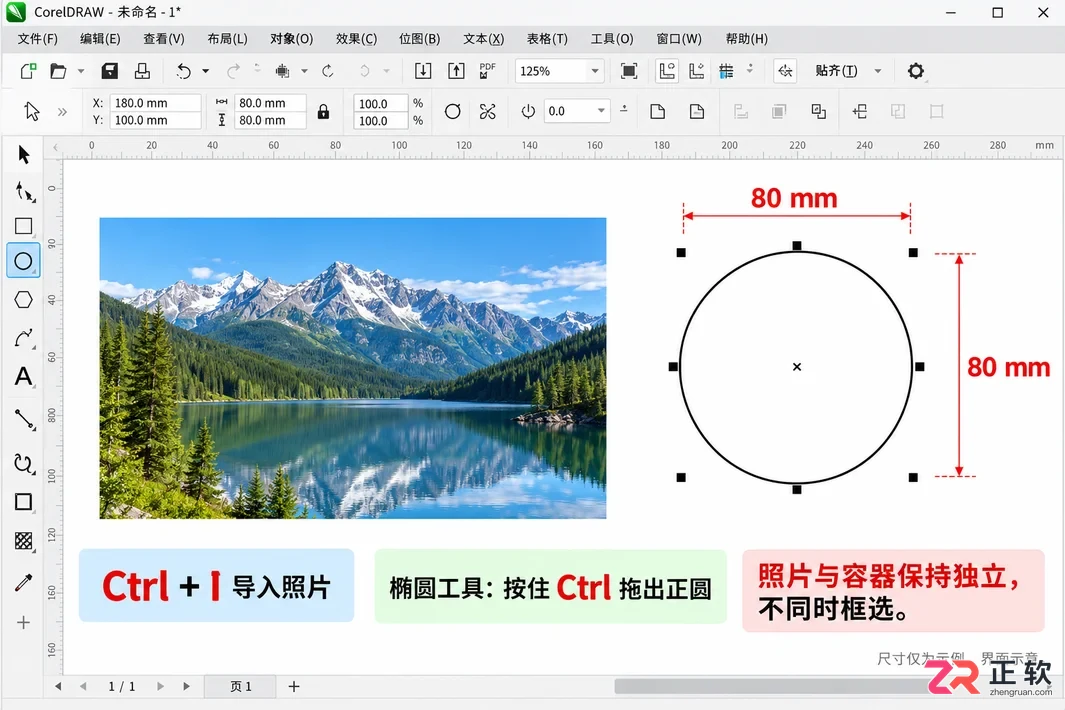This screenshot has width=1065, height=710.
Task: Click the Export icon
Action: click(x=456, y=71)
